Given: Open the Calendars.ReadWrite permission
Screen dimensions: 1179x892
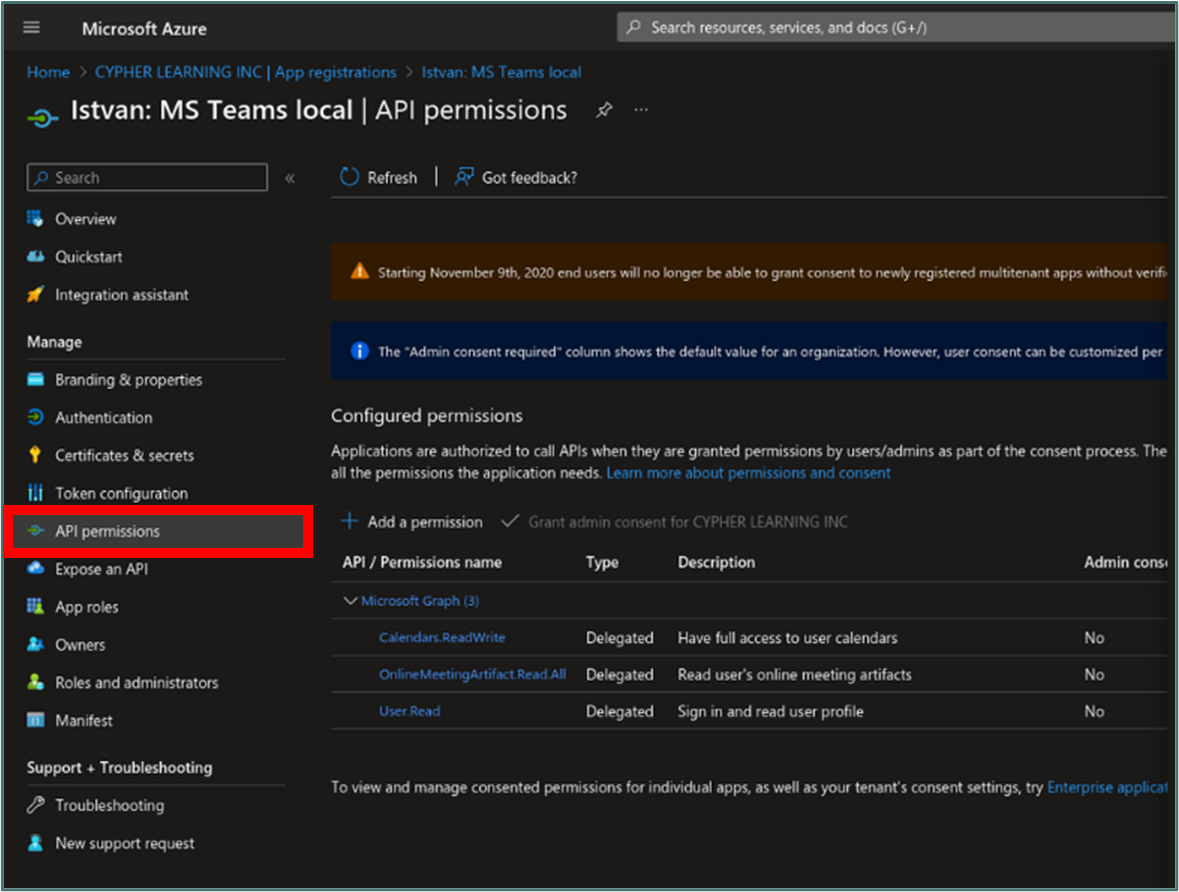Looking at the screenshot, I should [442, 637].
